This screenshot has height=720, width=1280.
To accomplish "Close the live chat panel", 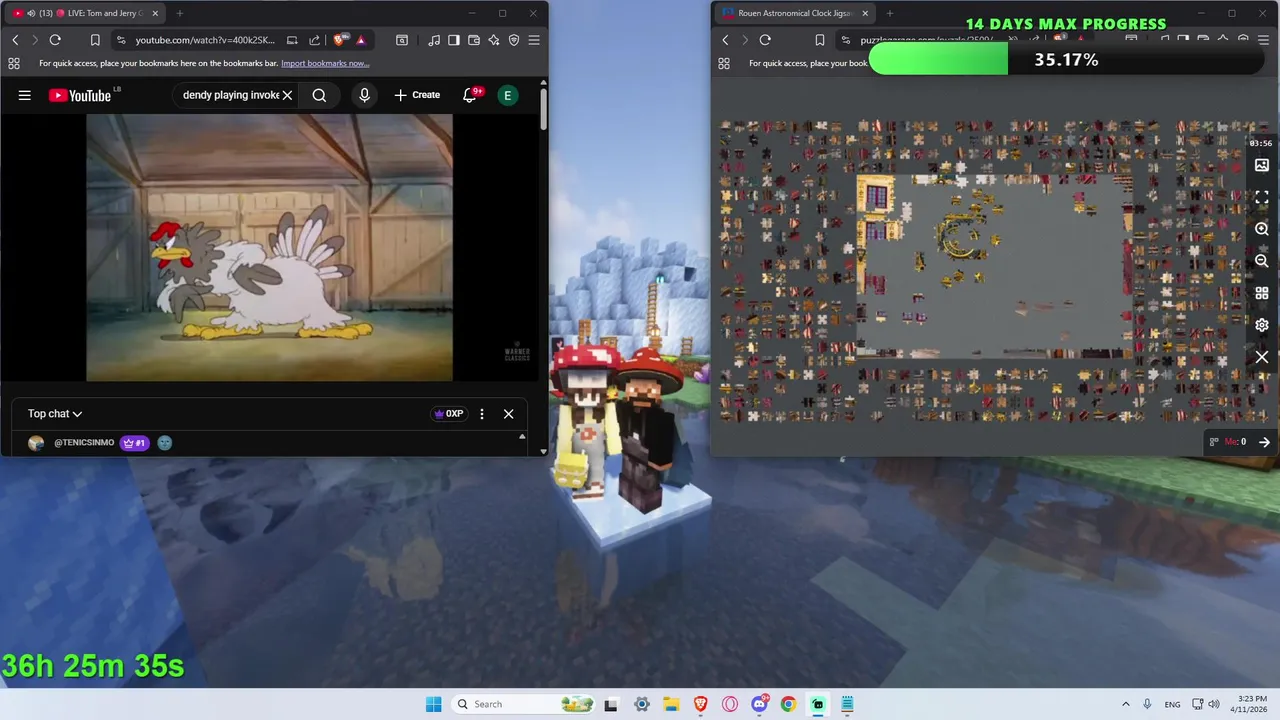I will click(508, 414).
